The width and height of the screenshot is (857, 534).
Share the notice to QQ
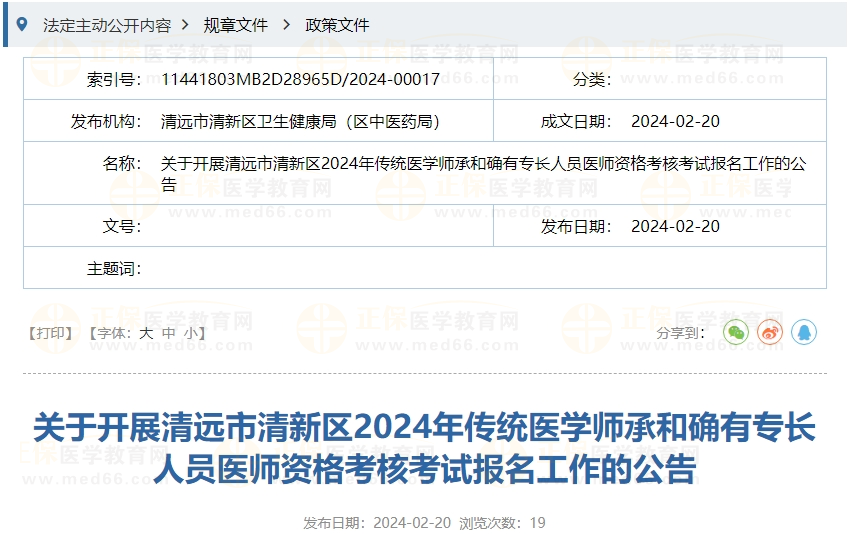tap(804, 332)
